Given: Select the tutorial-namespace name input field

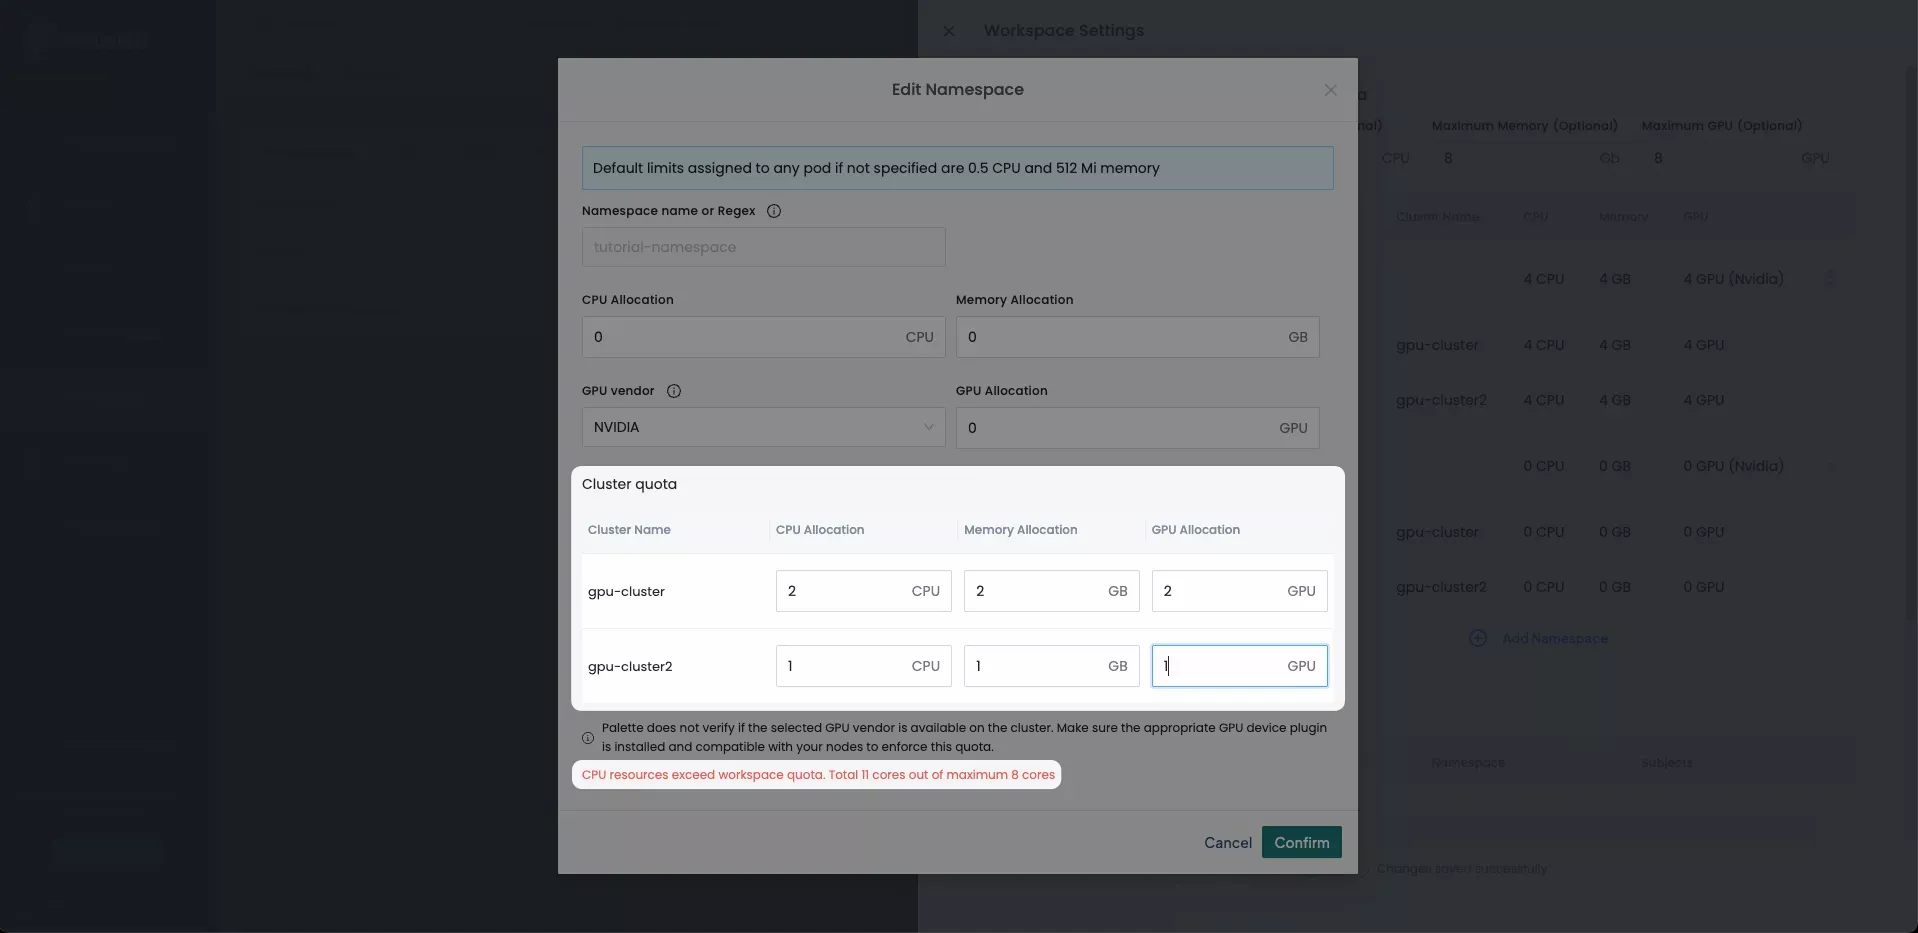Looking at the screenshot, I should coord(762,247).
